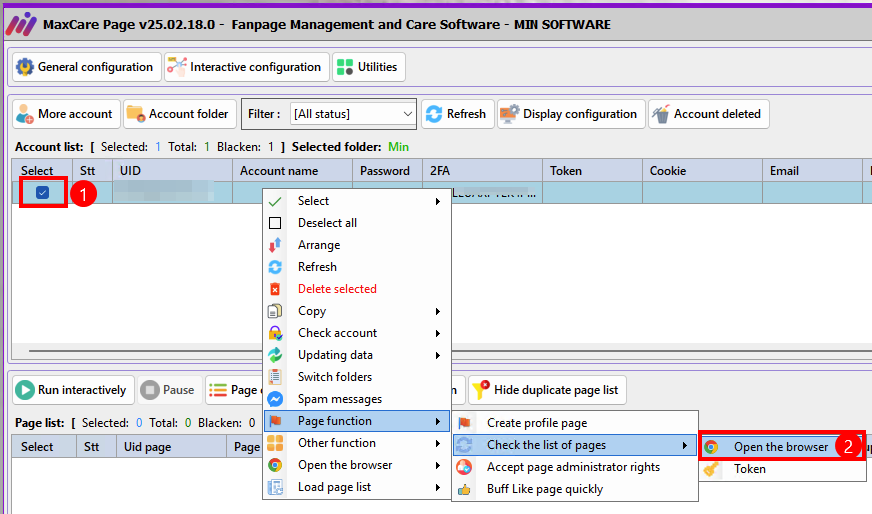Screen dimensions: 872x514
Task: Click the General configuration button
Action: (87, 67)
